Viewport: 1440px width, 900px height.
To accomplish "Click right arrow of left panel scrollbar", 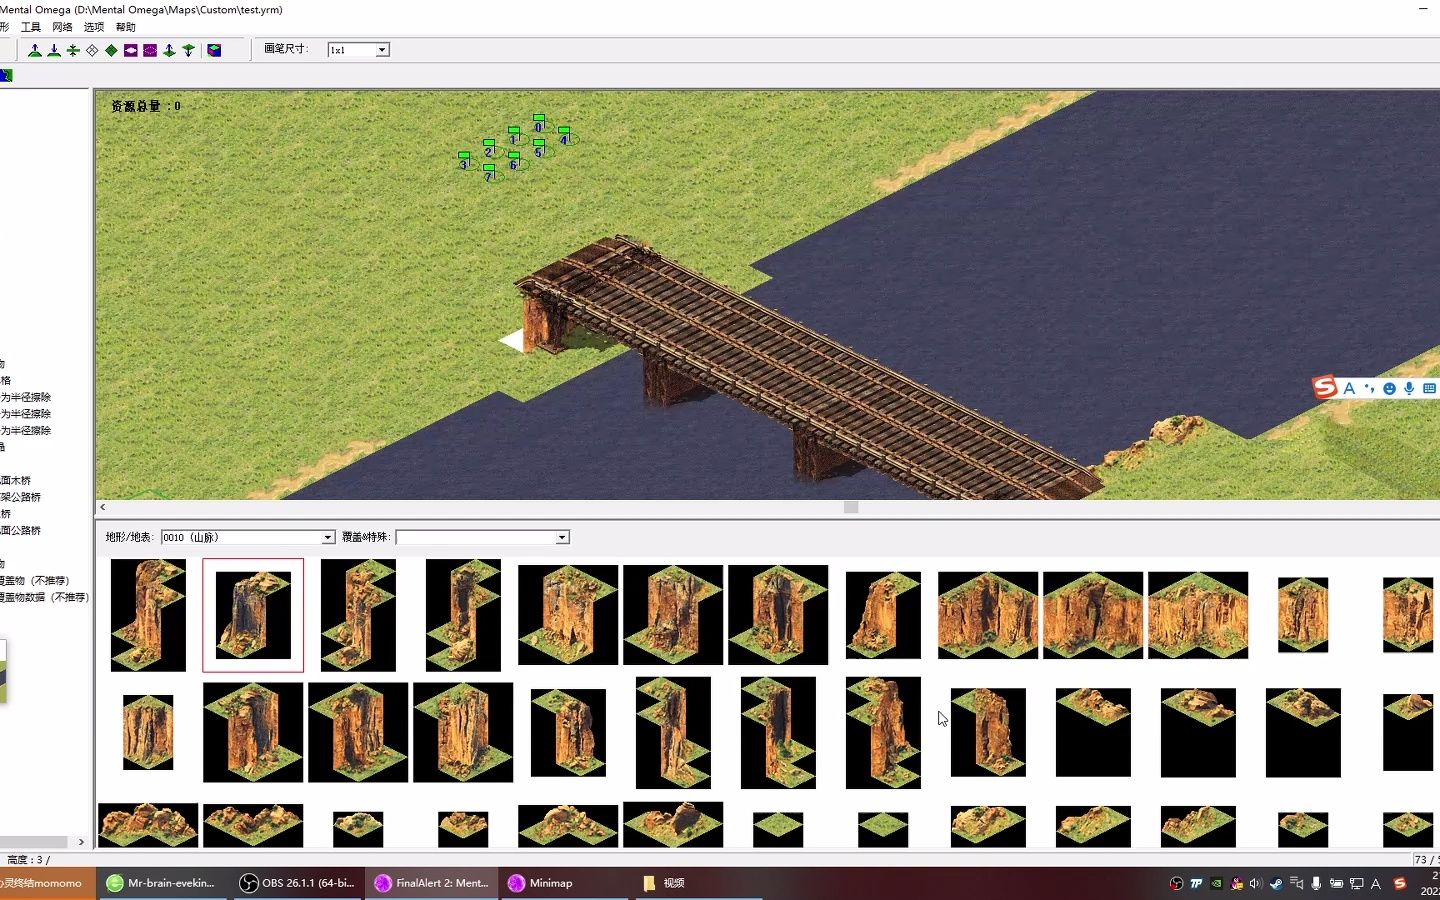I will click(x=81, y=842).
